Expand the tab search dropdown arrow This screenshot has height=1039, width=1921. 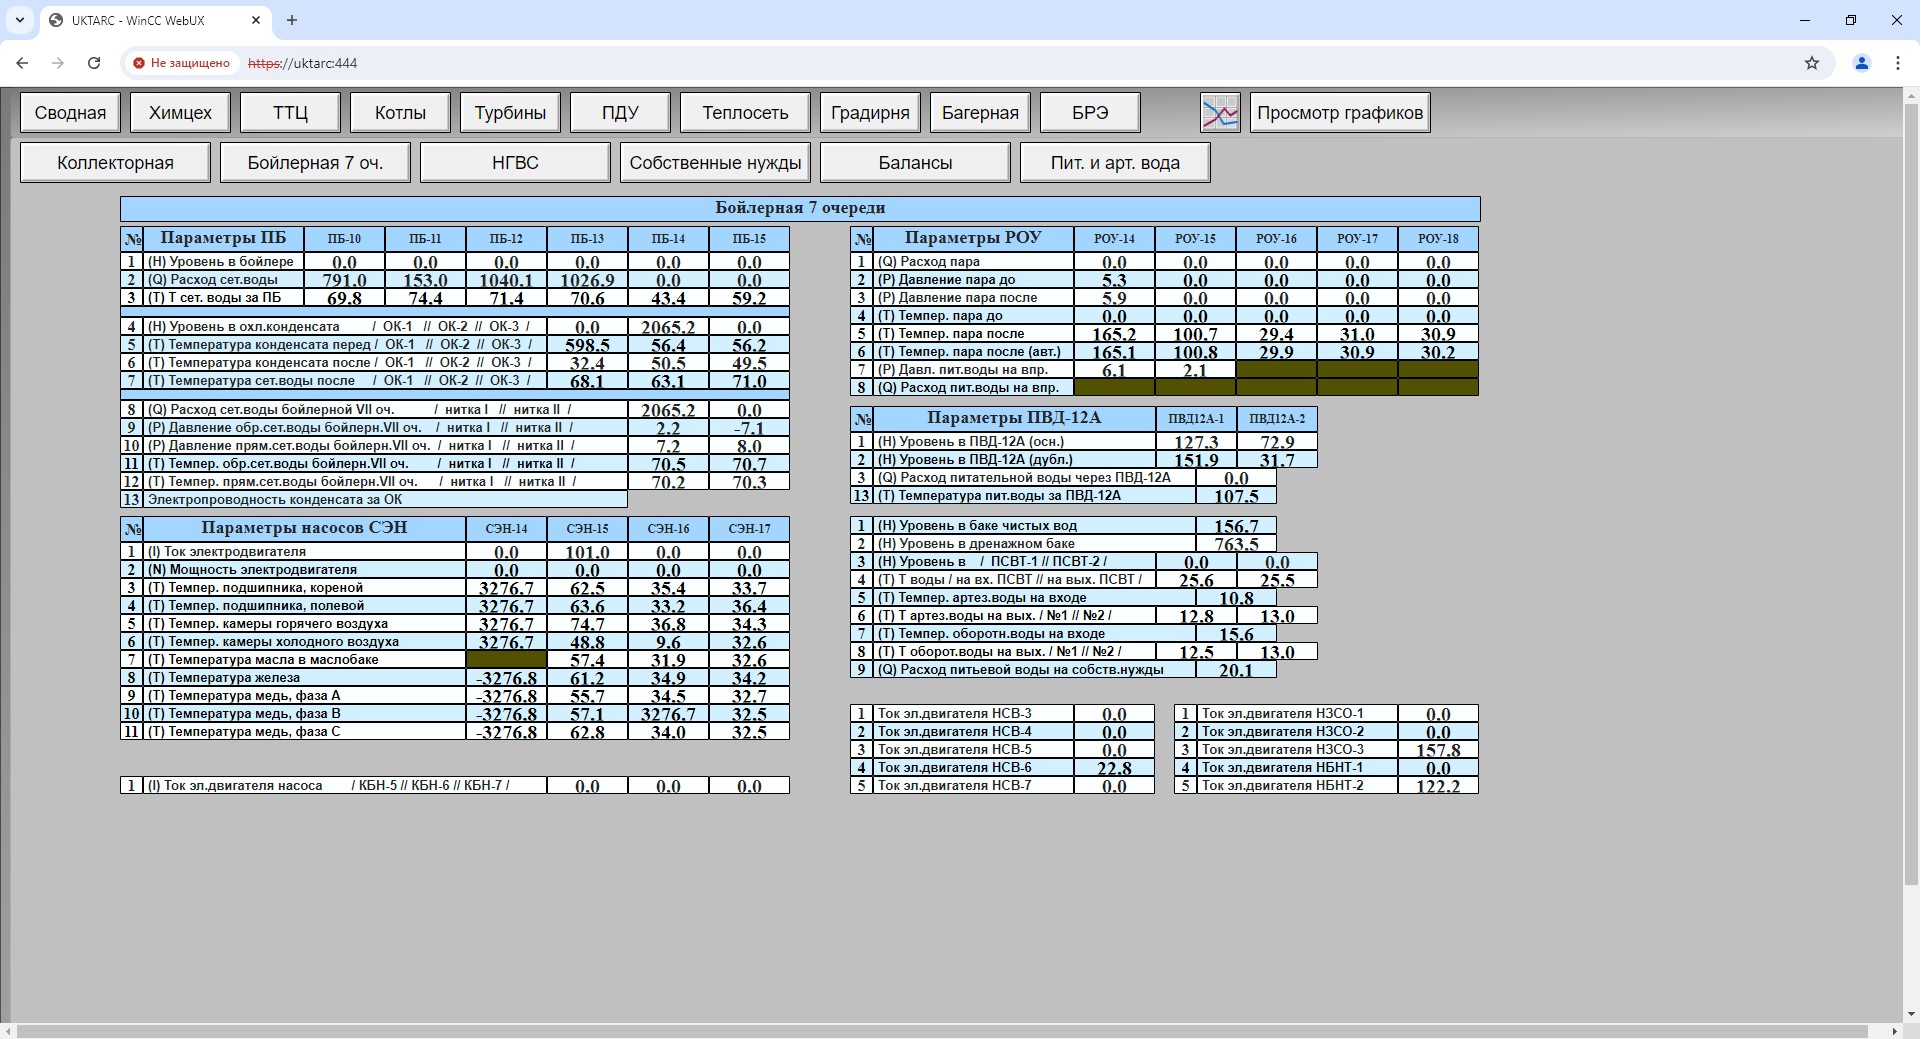tap(19, 20)
